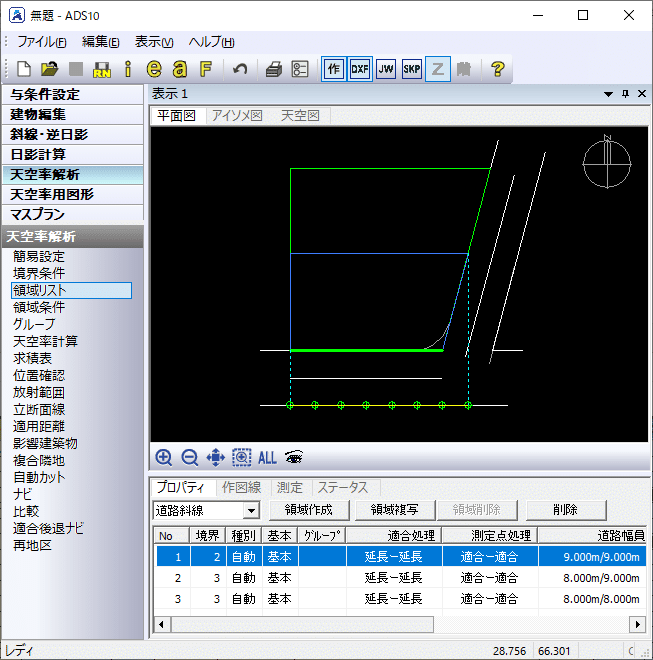Click the Undo arrow icon
This screenshot has width=653, height=660.
point(240,69)
